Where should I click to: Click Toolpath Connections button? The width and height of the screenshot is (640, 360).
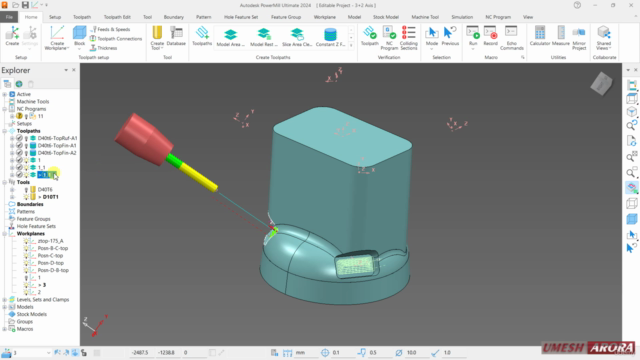point(116,39)
